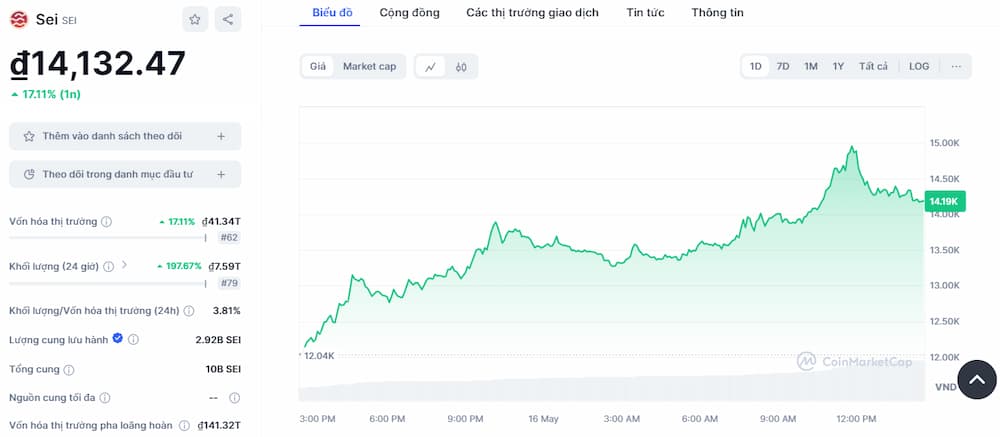1000x437 pixels.
Task: Click the Vốn hóa thị trường rank slider bar
Action: click(x=107, y=237)
